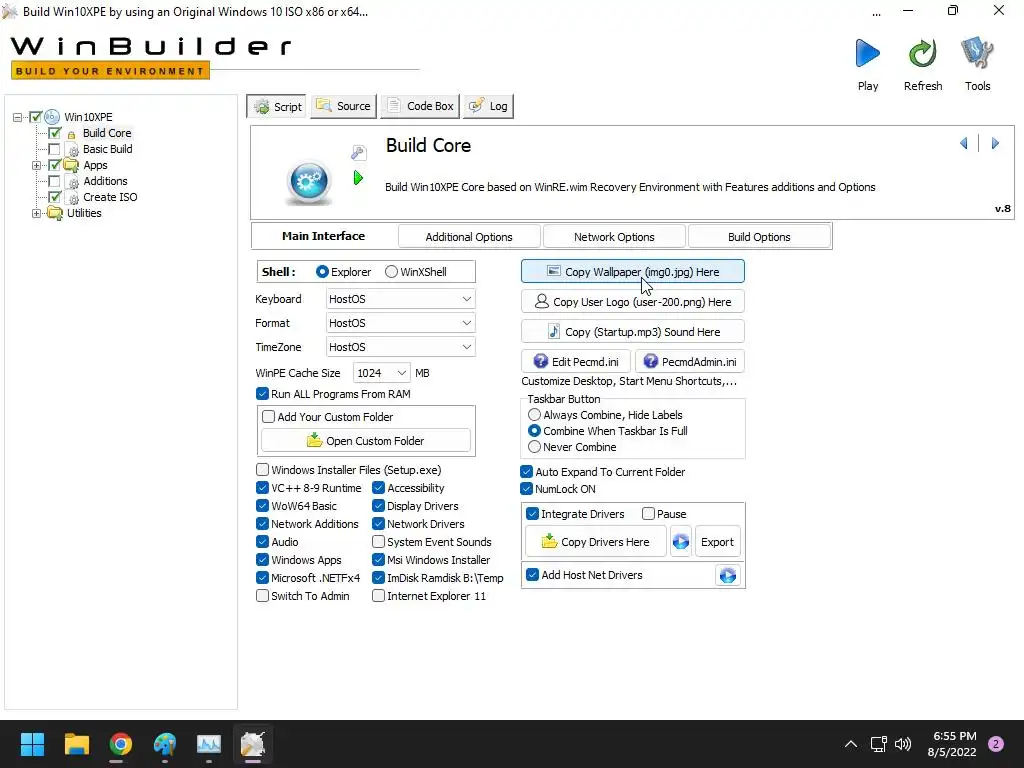Click the green run-script arrow
The image size is (1024, 768).
coord(358,178)
